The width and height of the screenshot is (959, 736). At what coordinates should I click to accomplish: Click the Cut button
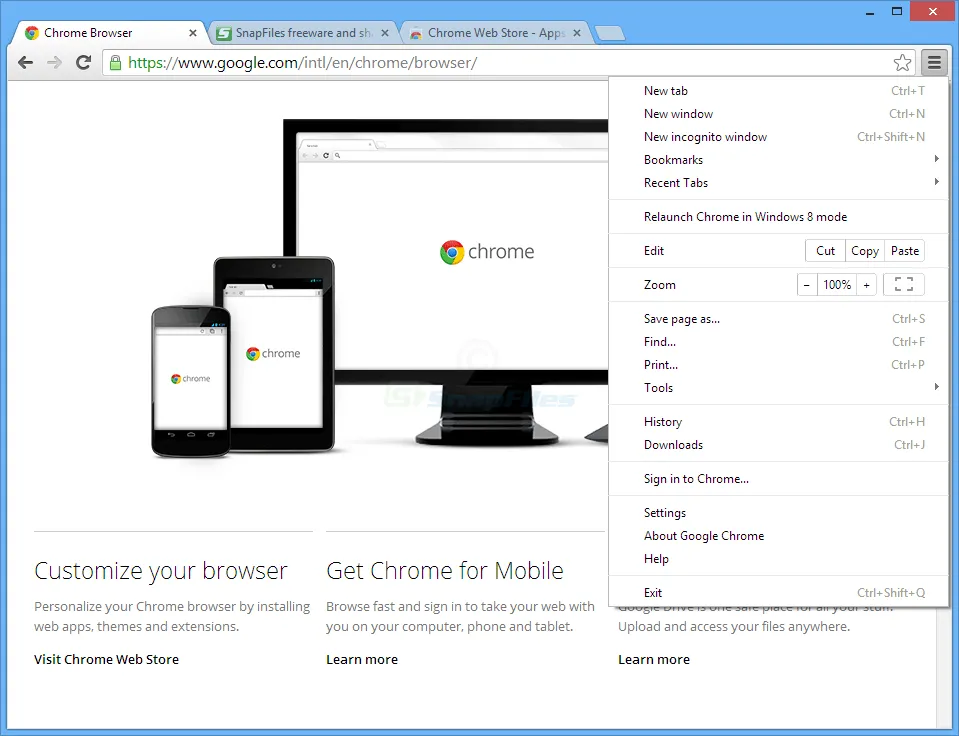pyautogui.click(x=825, y=251)
